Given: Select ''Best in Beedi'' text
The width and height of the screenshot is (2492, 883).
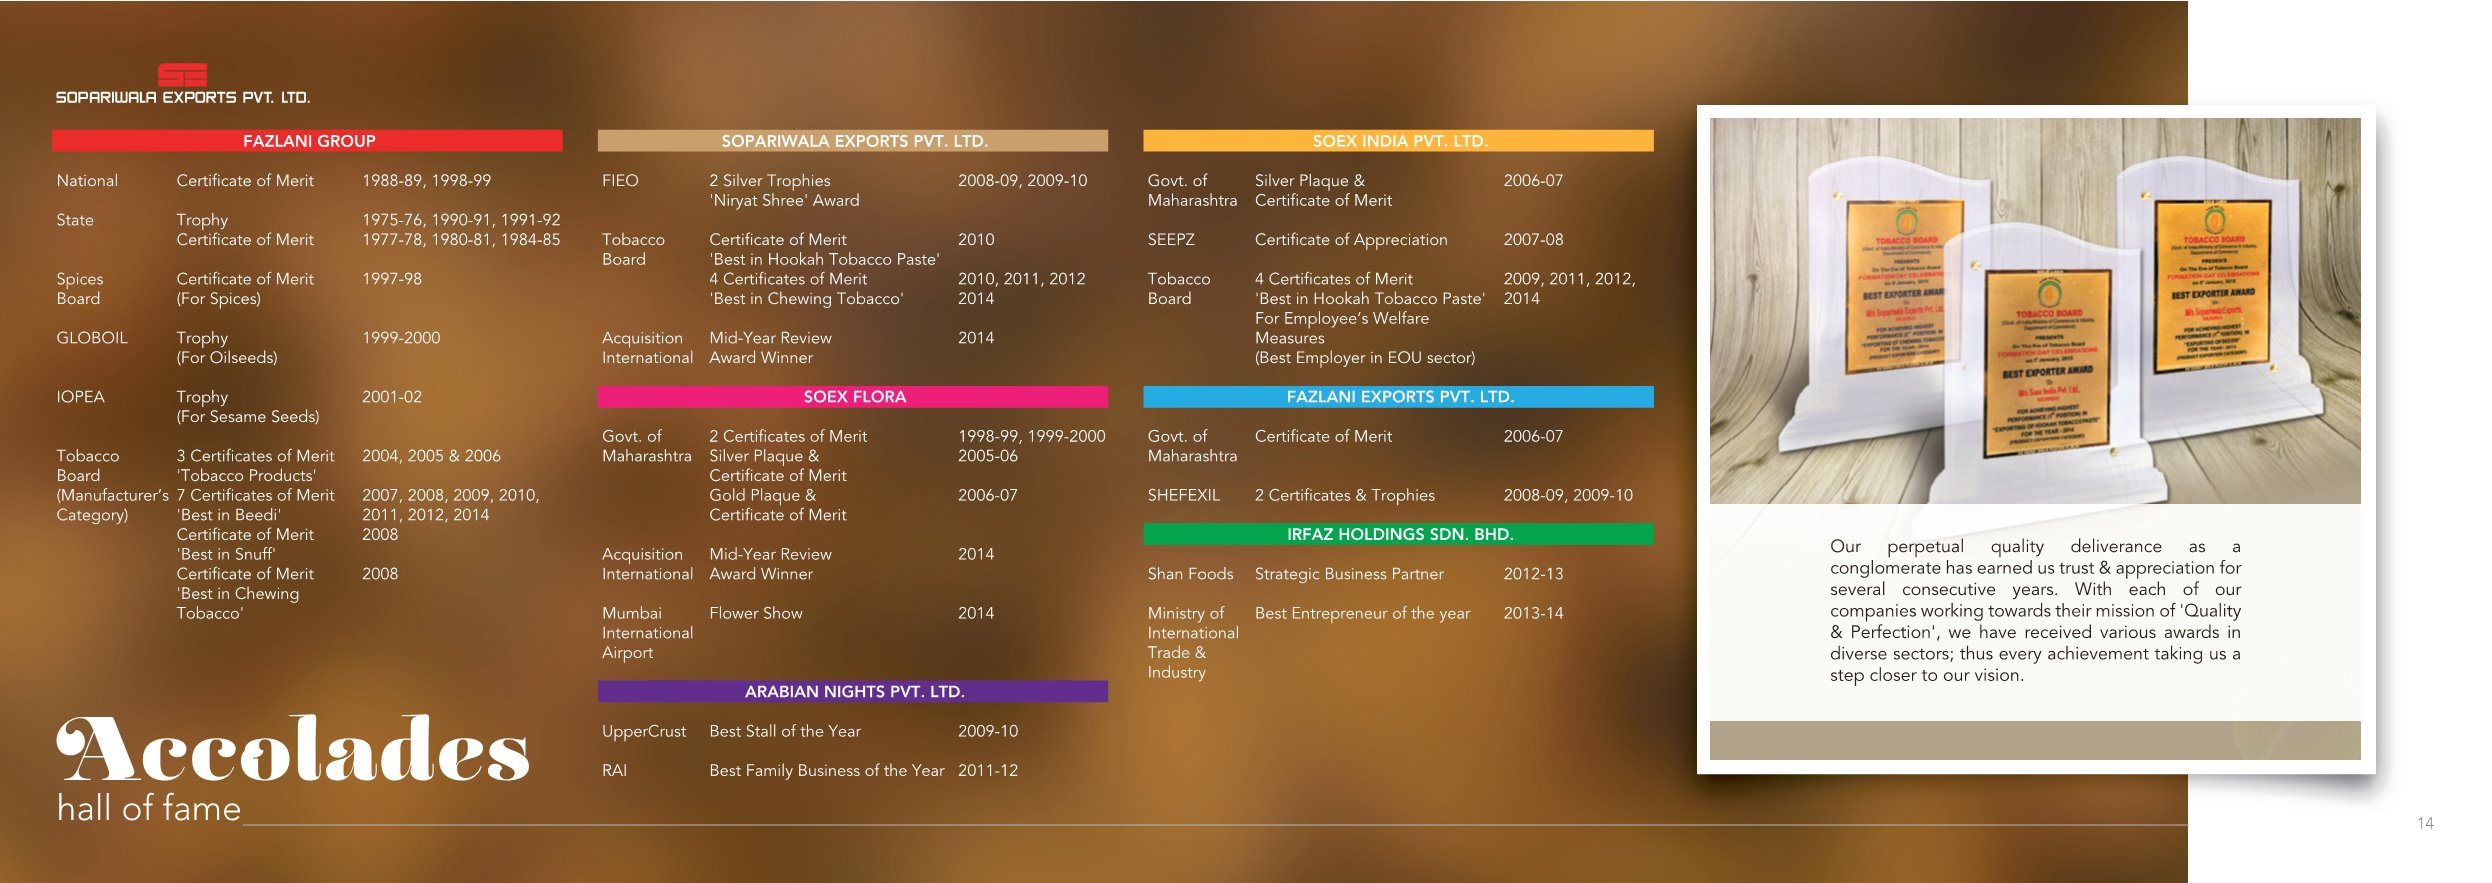Looking at the screenshot, I should (x=229, y=515).
